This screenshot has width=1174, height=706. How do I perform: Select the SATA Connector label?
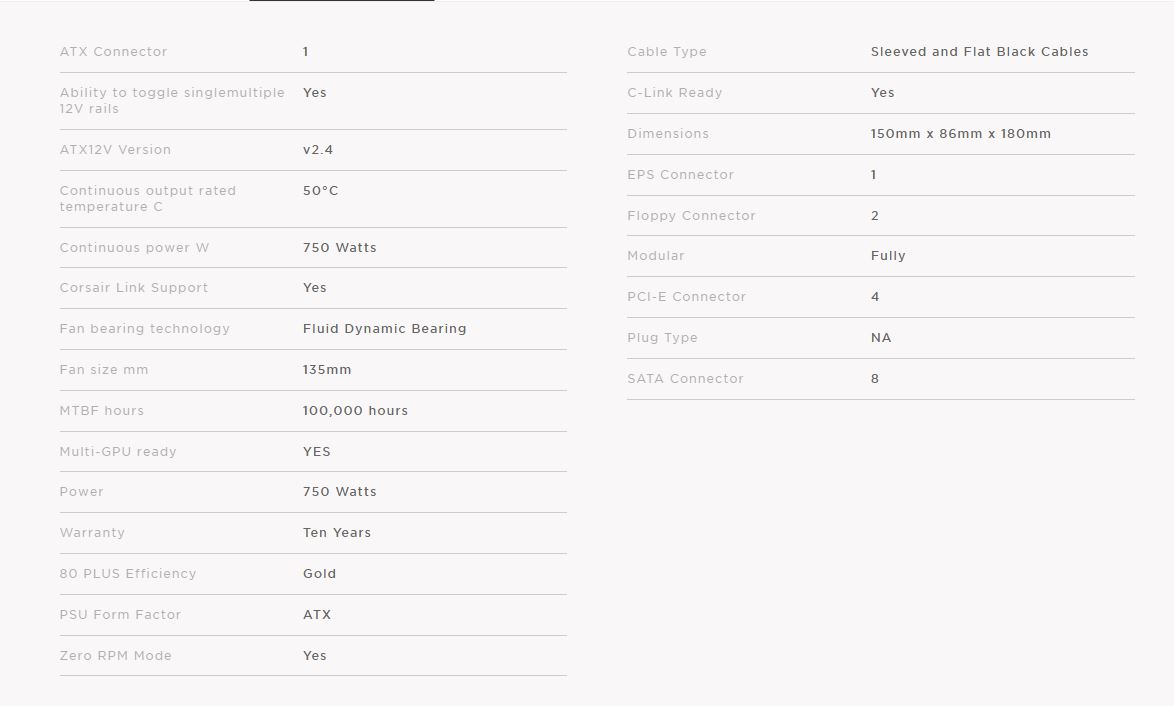[x=685, y=379]
